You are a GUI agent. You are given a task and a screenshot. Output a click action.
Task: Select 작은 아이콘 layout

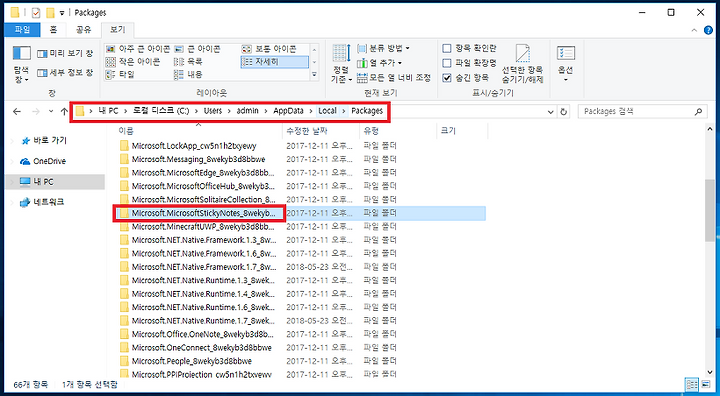tap(133, 62)
